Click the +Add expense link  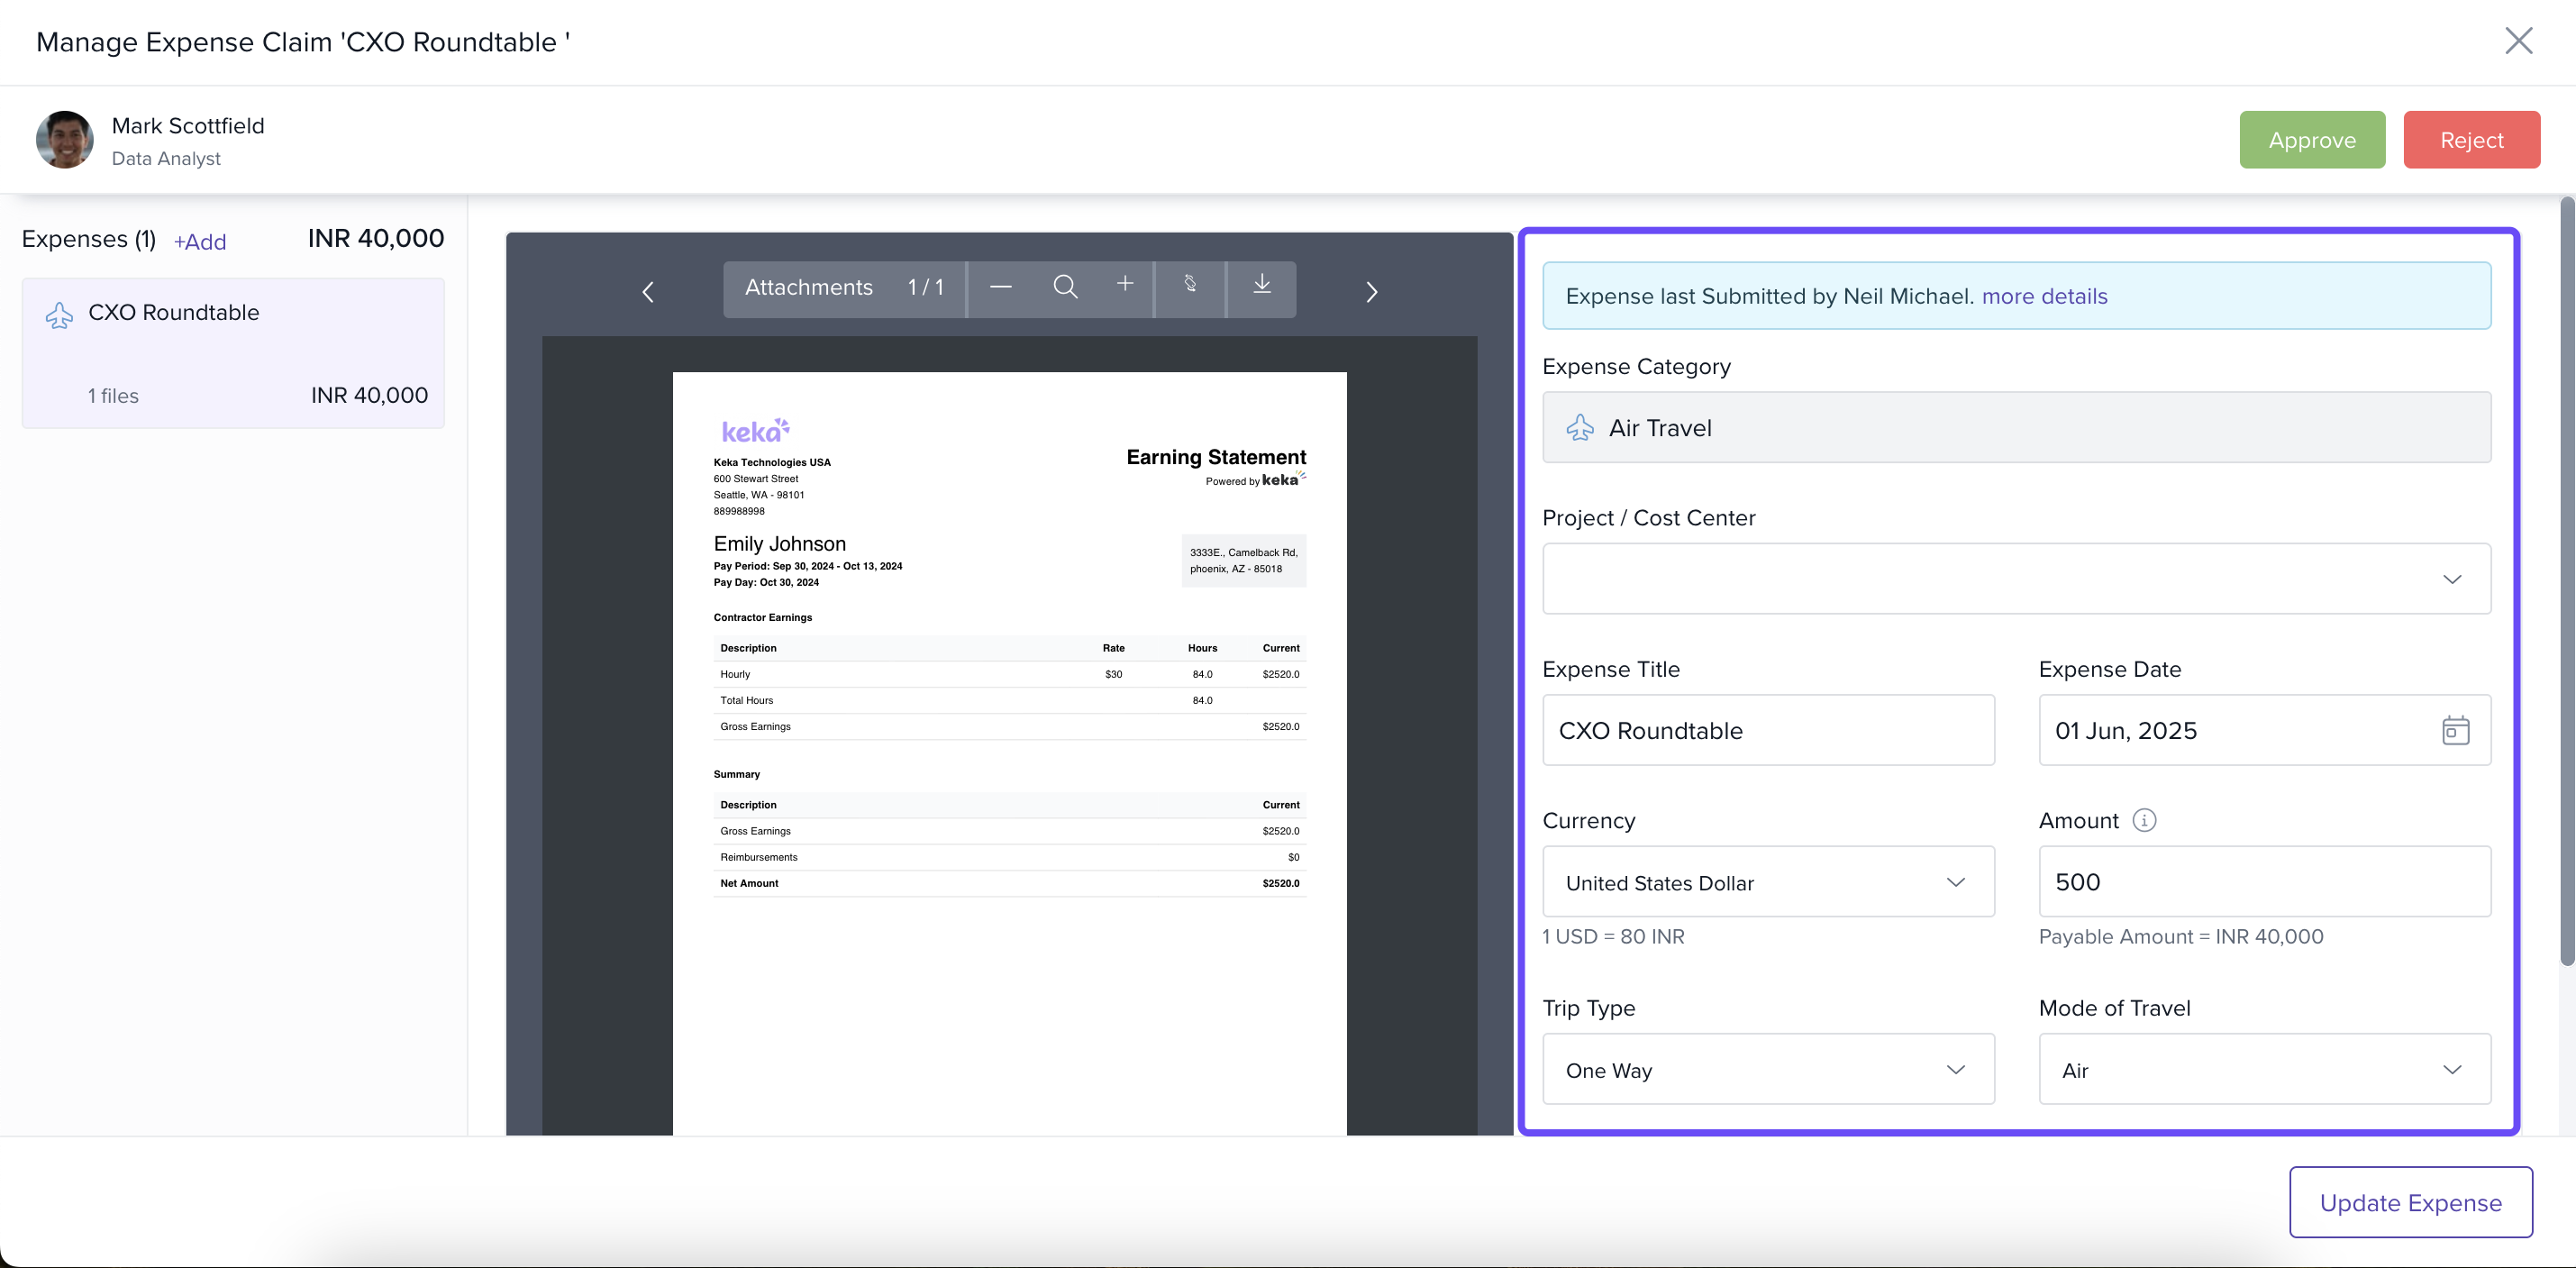200,242
